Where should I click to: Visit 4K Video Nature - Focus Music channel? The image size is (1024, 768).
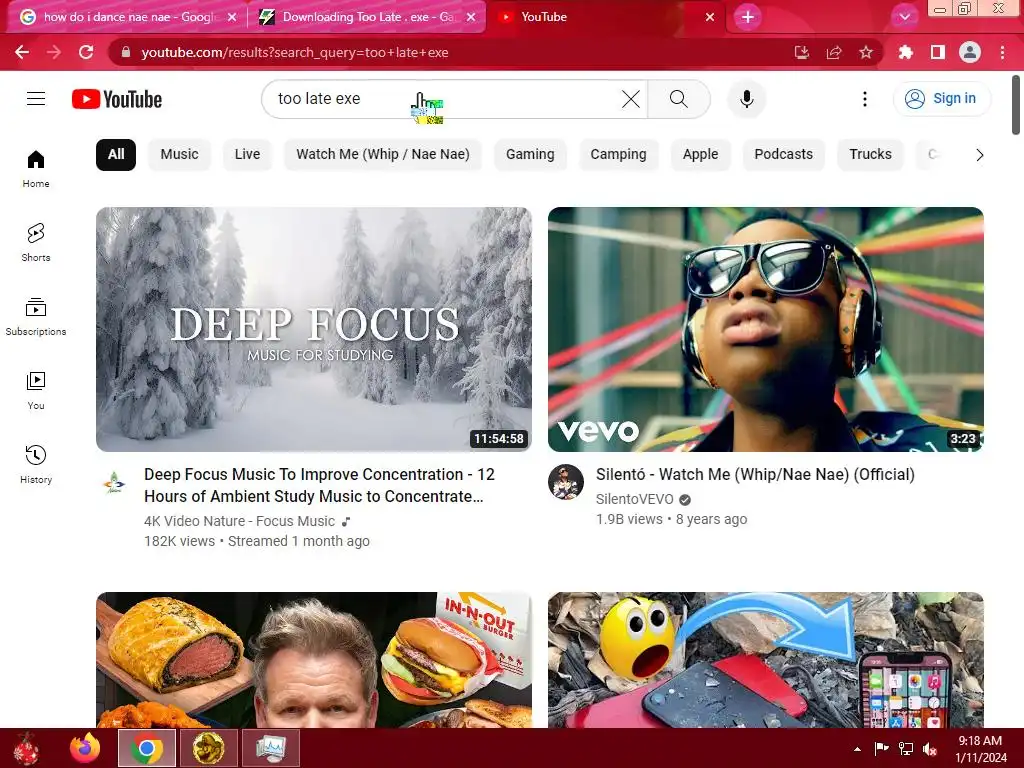240,521
